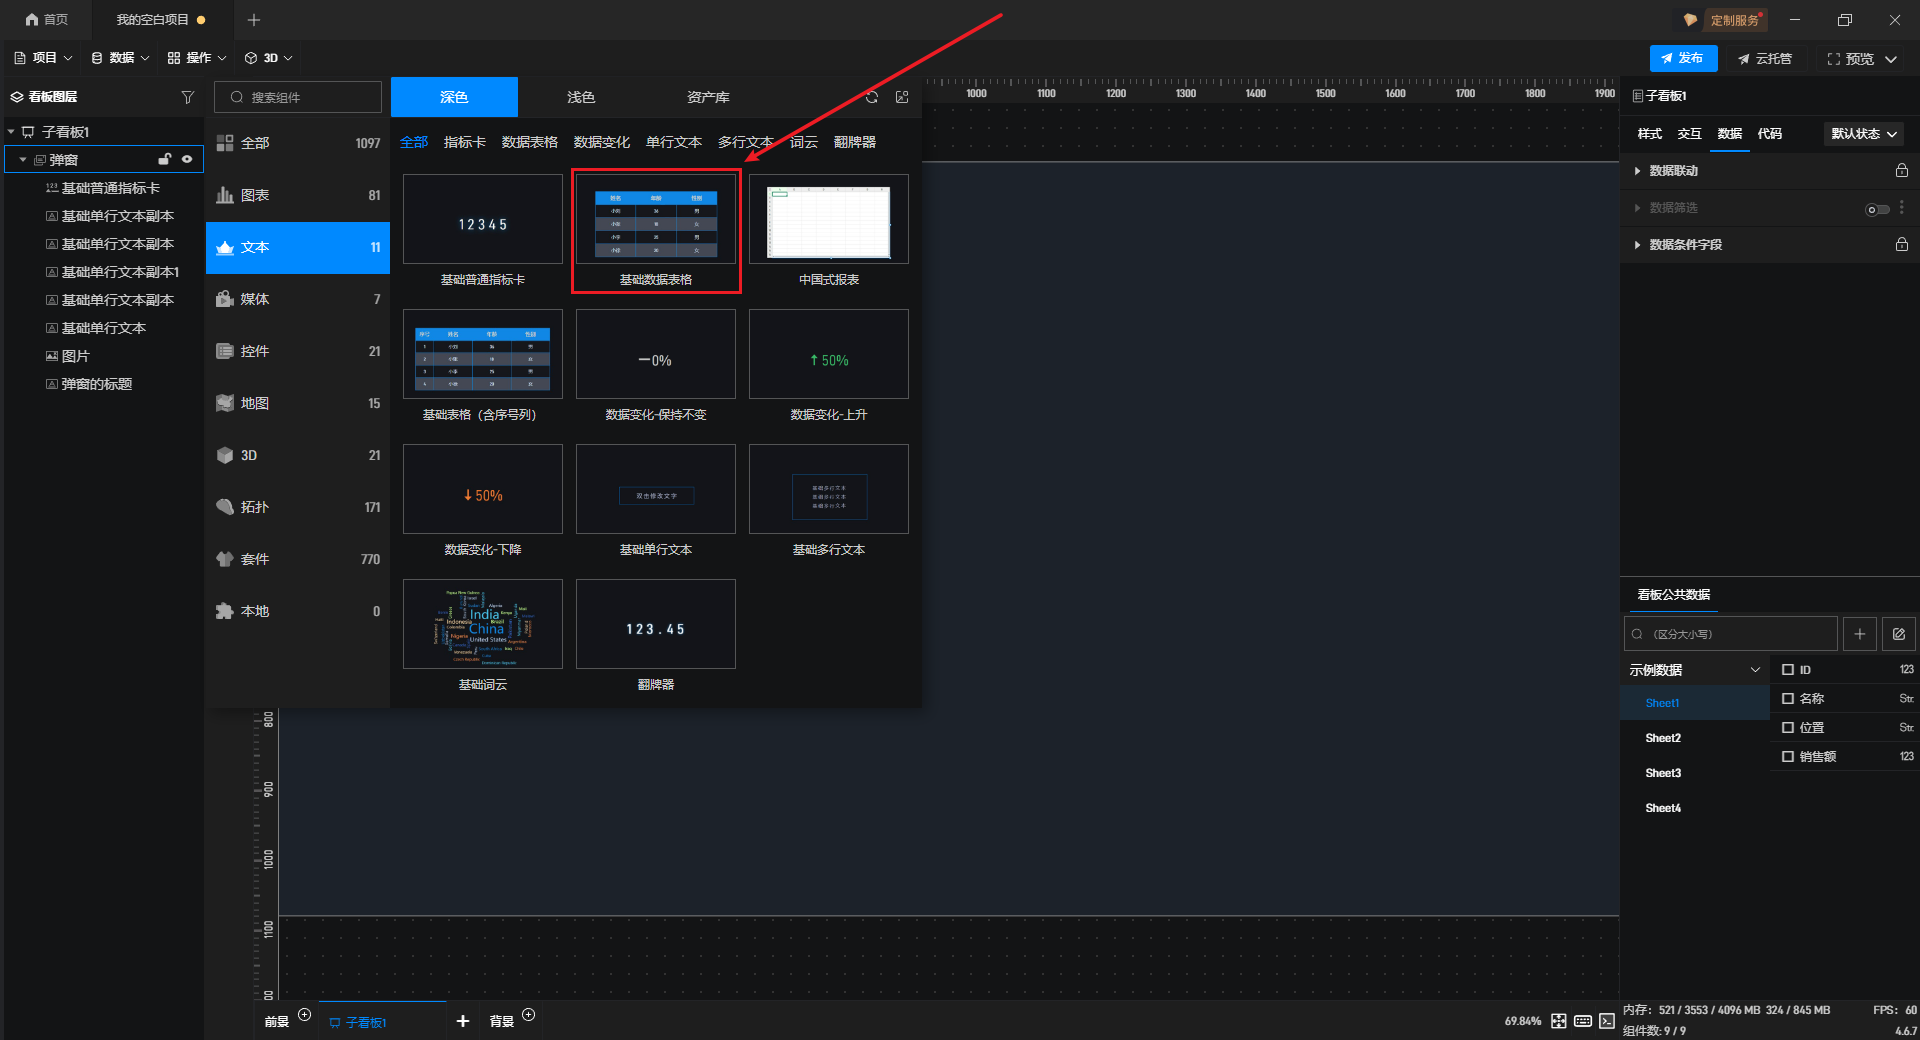
Task: Check the 销售额 field checkbox
Action: click(1788, 757)
